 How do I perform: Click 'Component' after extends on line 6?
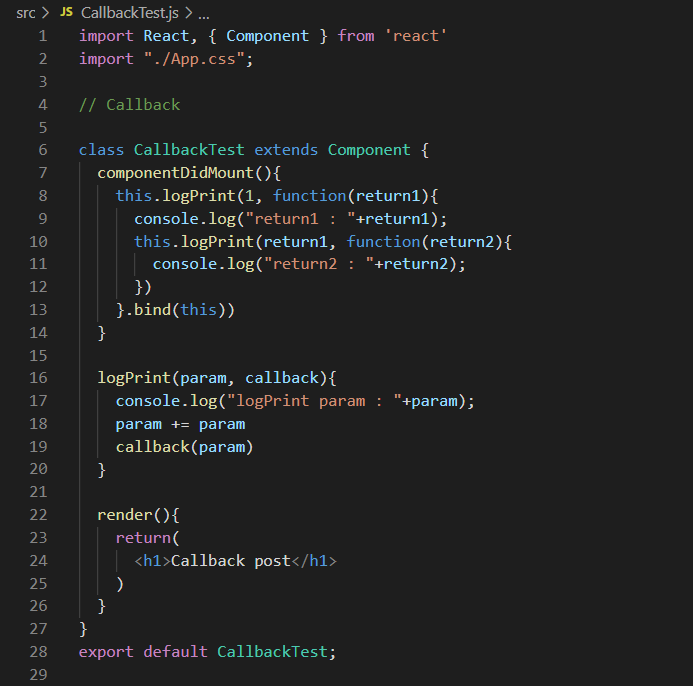(x=369, y=150)
